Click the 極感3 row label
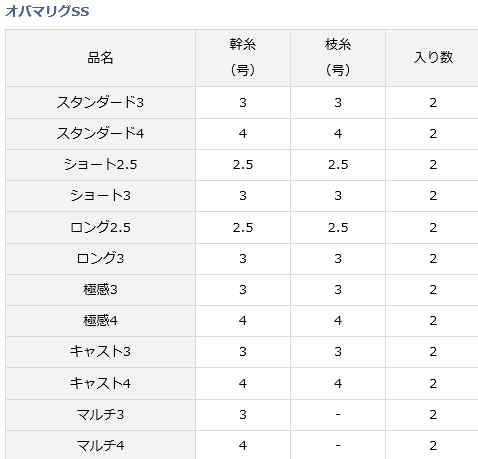The height and width of the screenshot is (459, 478). tap(100, 290)
